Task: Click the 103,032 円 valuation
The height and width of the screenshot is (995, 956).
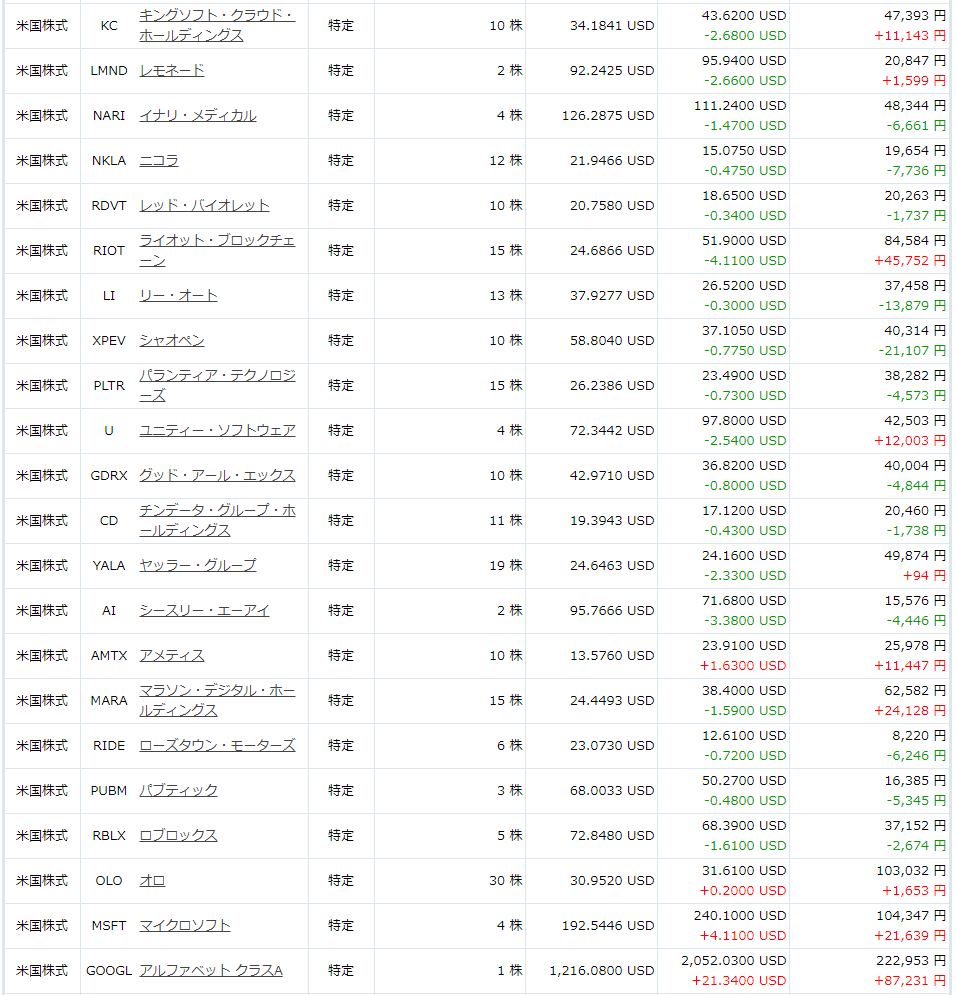Action: point(912,871)
